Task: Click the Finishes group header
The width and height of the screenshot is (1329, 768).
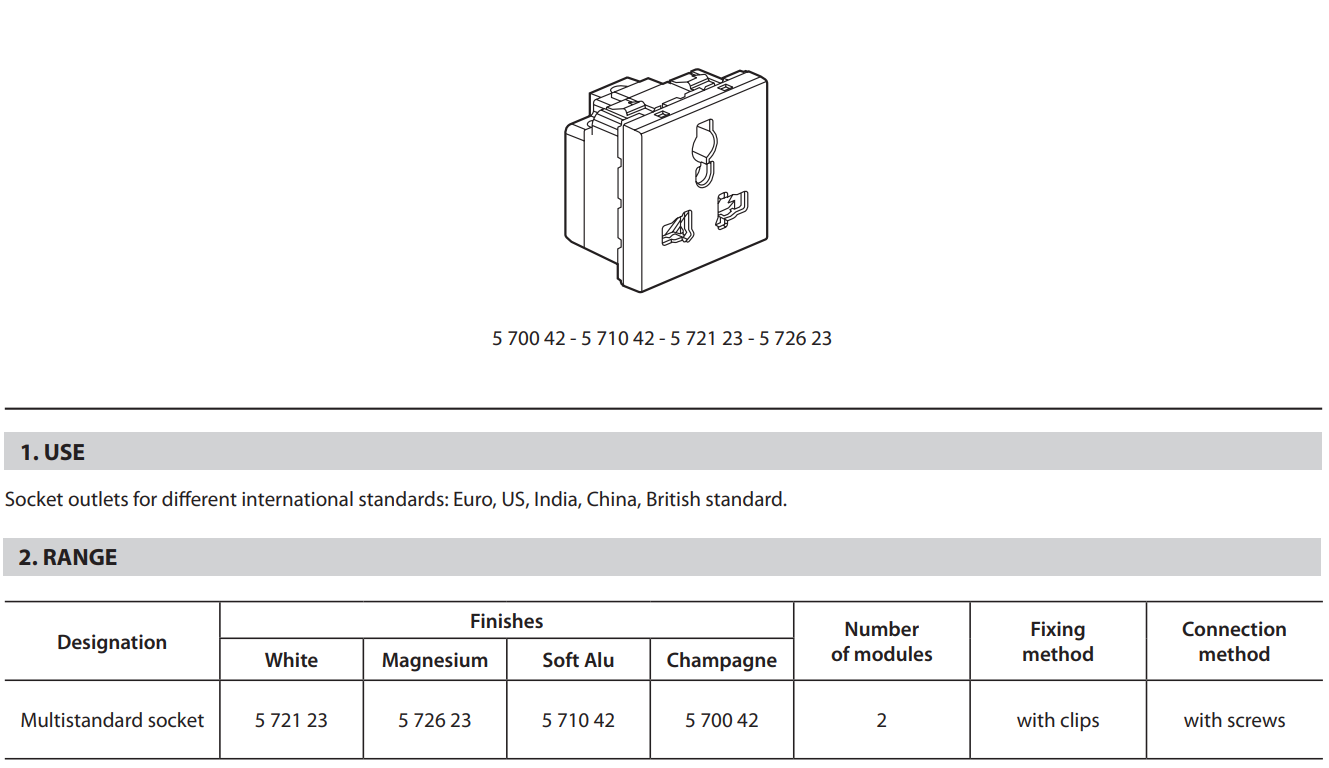Action: pyautogui.click(x=506, y=621)
